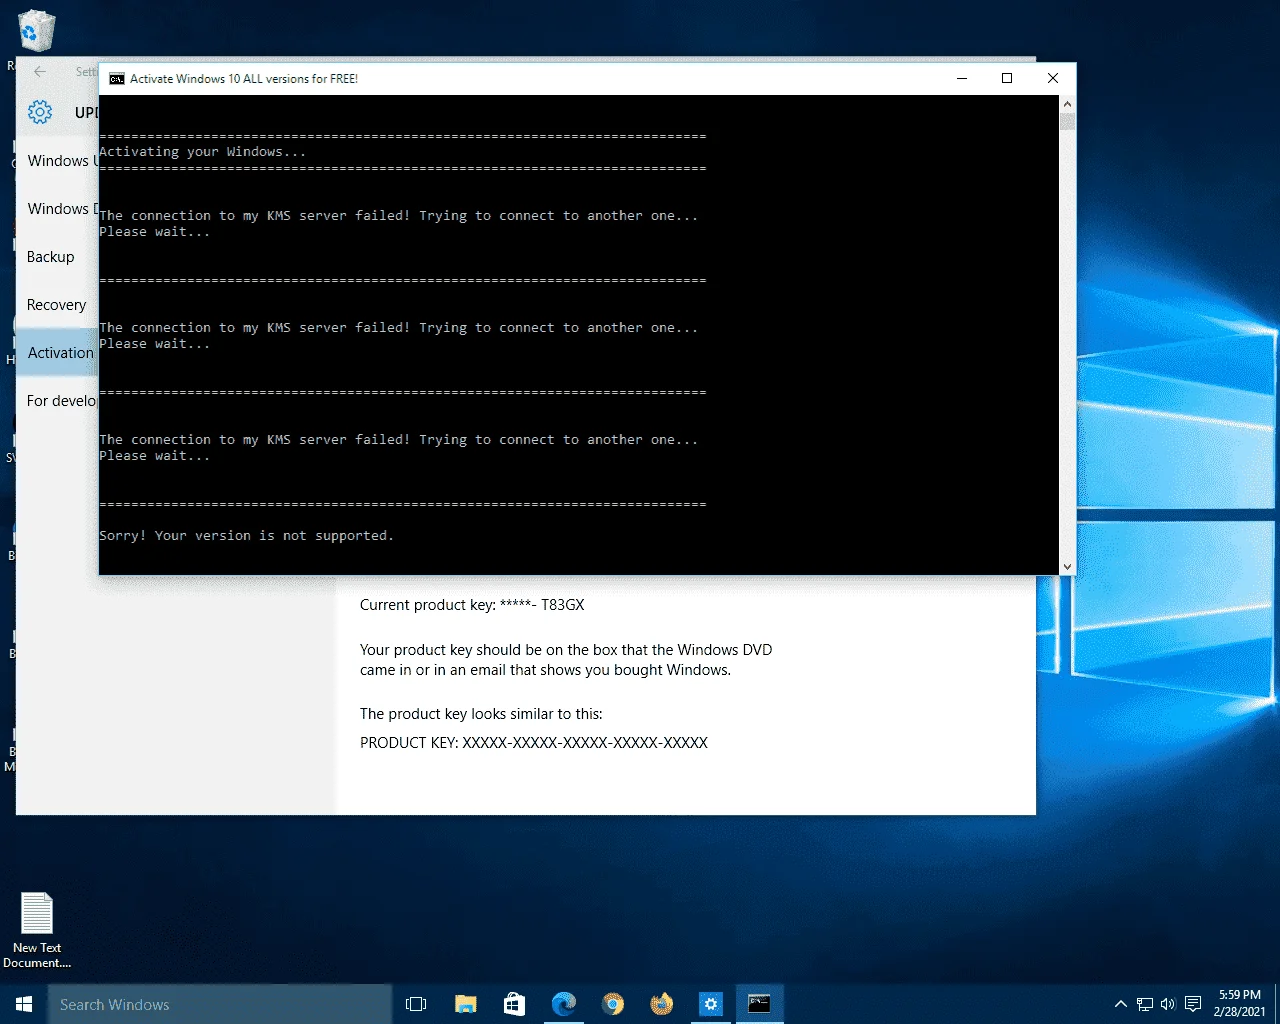Select Activation in the Settings sidebar
Viewport: 1280px width, 1024px height.
click(x=57, y=353)
